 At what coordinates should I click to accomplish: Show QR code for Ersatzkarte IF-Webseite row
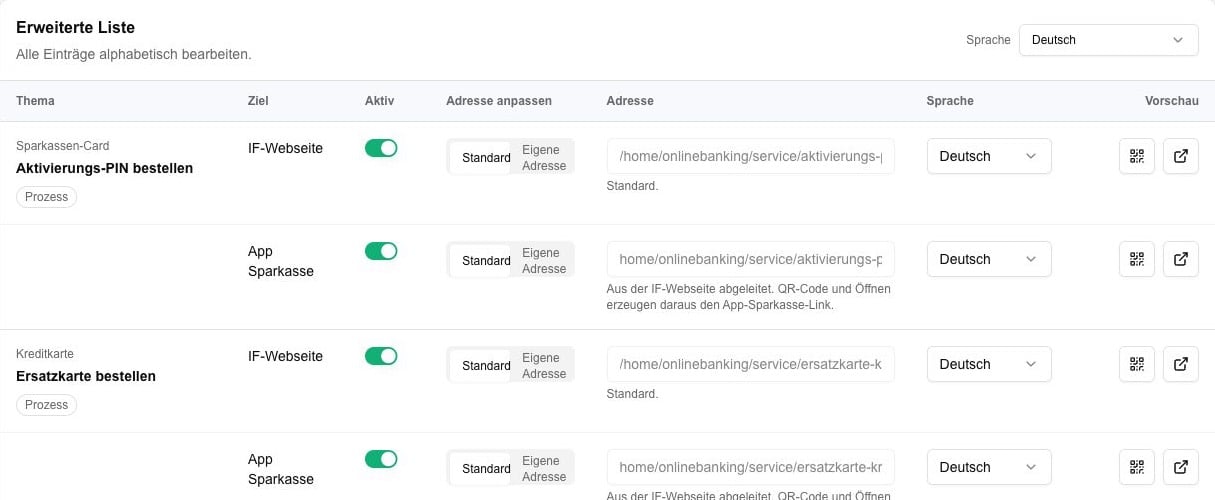click(1137, 364)
